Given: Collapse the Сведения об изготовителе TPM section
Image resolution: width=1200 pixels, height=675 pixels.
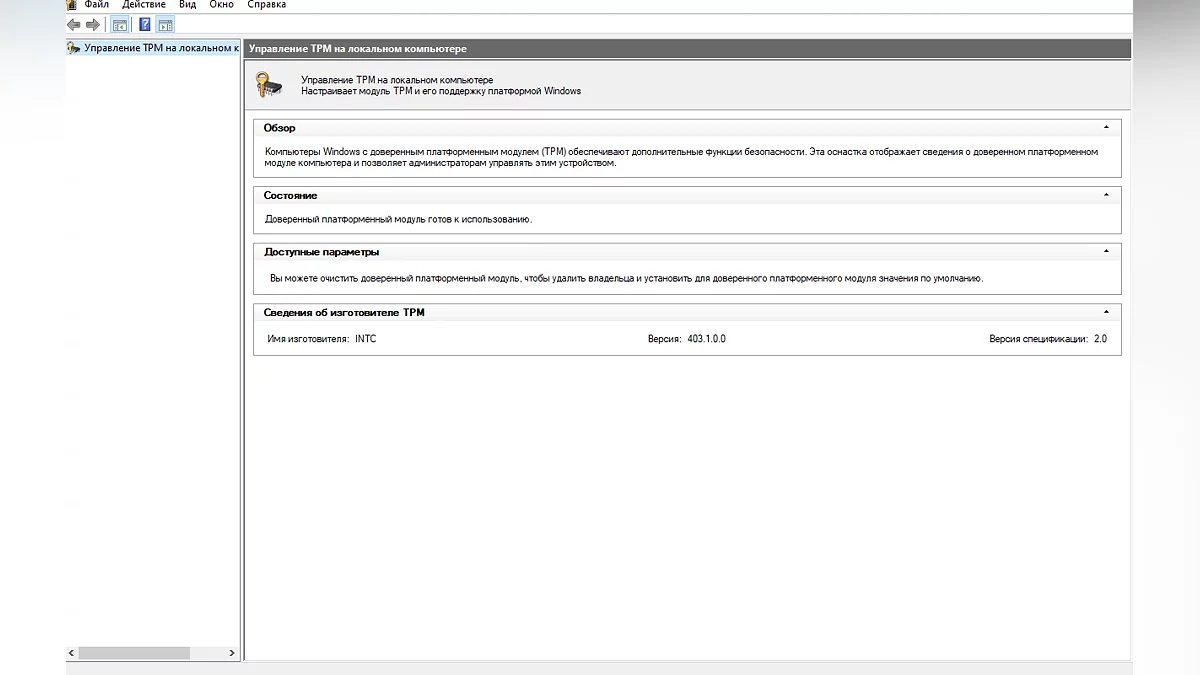Looking at the screenshot, I should coord(1106,312).
